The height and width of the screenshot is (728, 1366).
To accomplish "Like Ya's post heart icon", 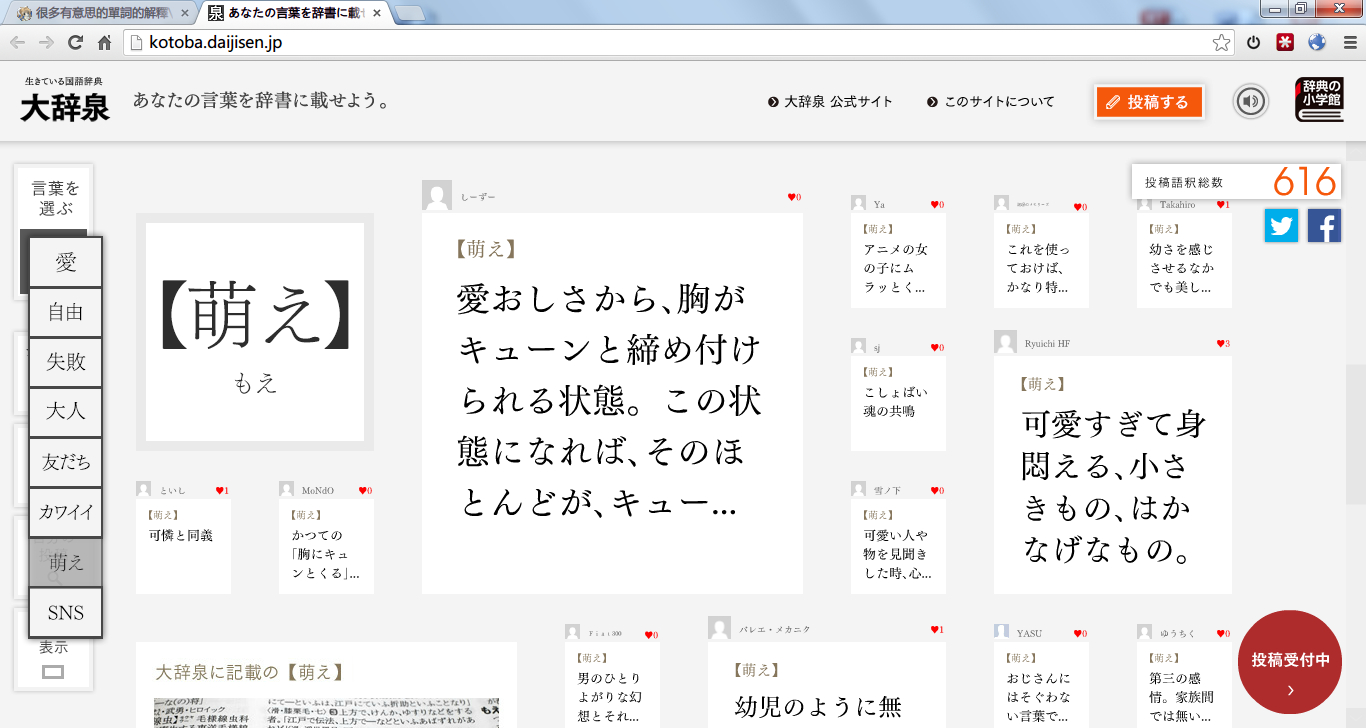I will tap(937, 204).
